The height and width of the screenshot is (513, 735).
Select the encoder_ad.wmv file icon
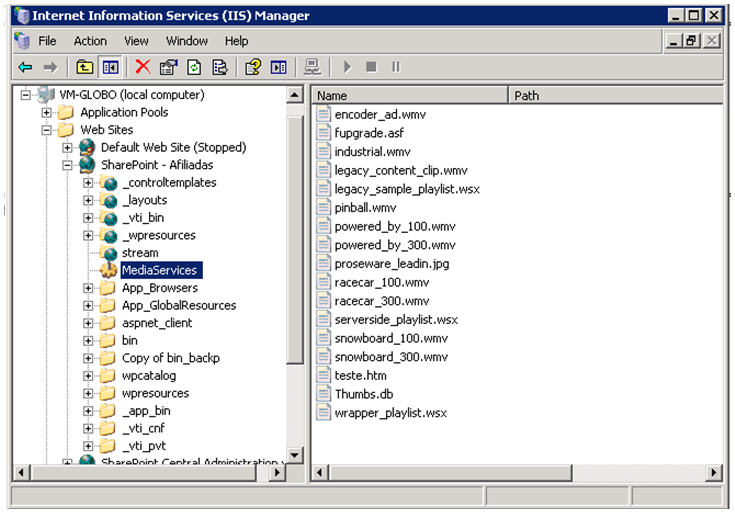(323, 114)
